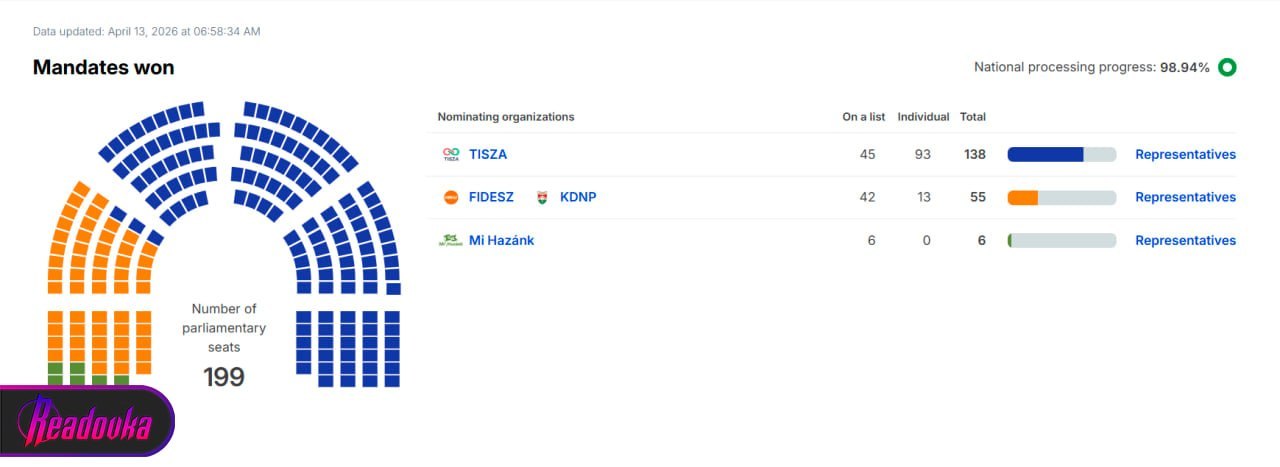Click the TISZA party logo icon
Viewport: 1280px width, 467px height.
point(451,155)
